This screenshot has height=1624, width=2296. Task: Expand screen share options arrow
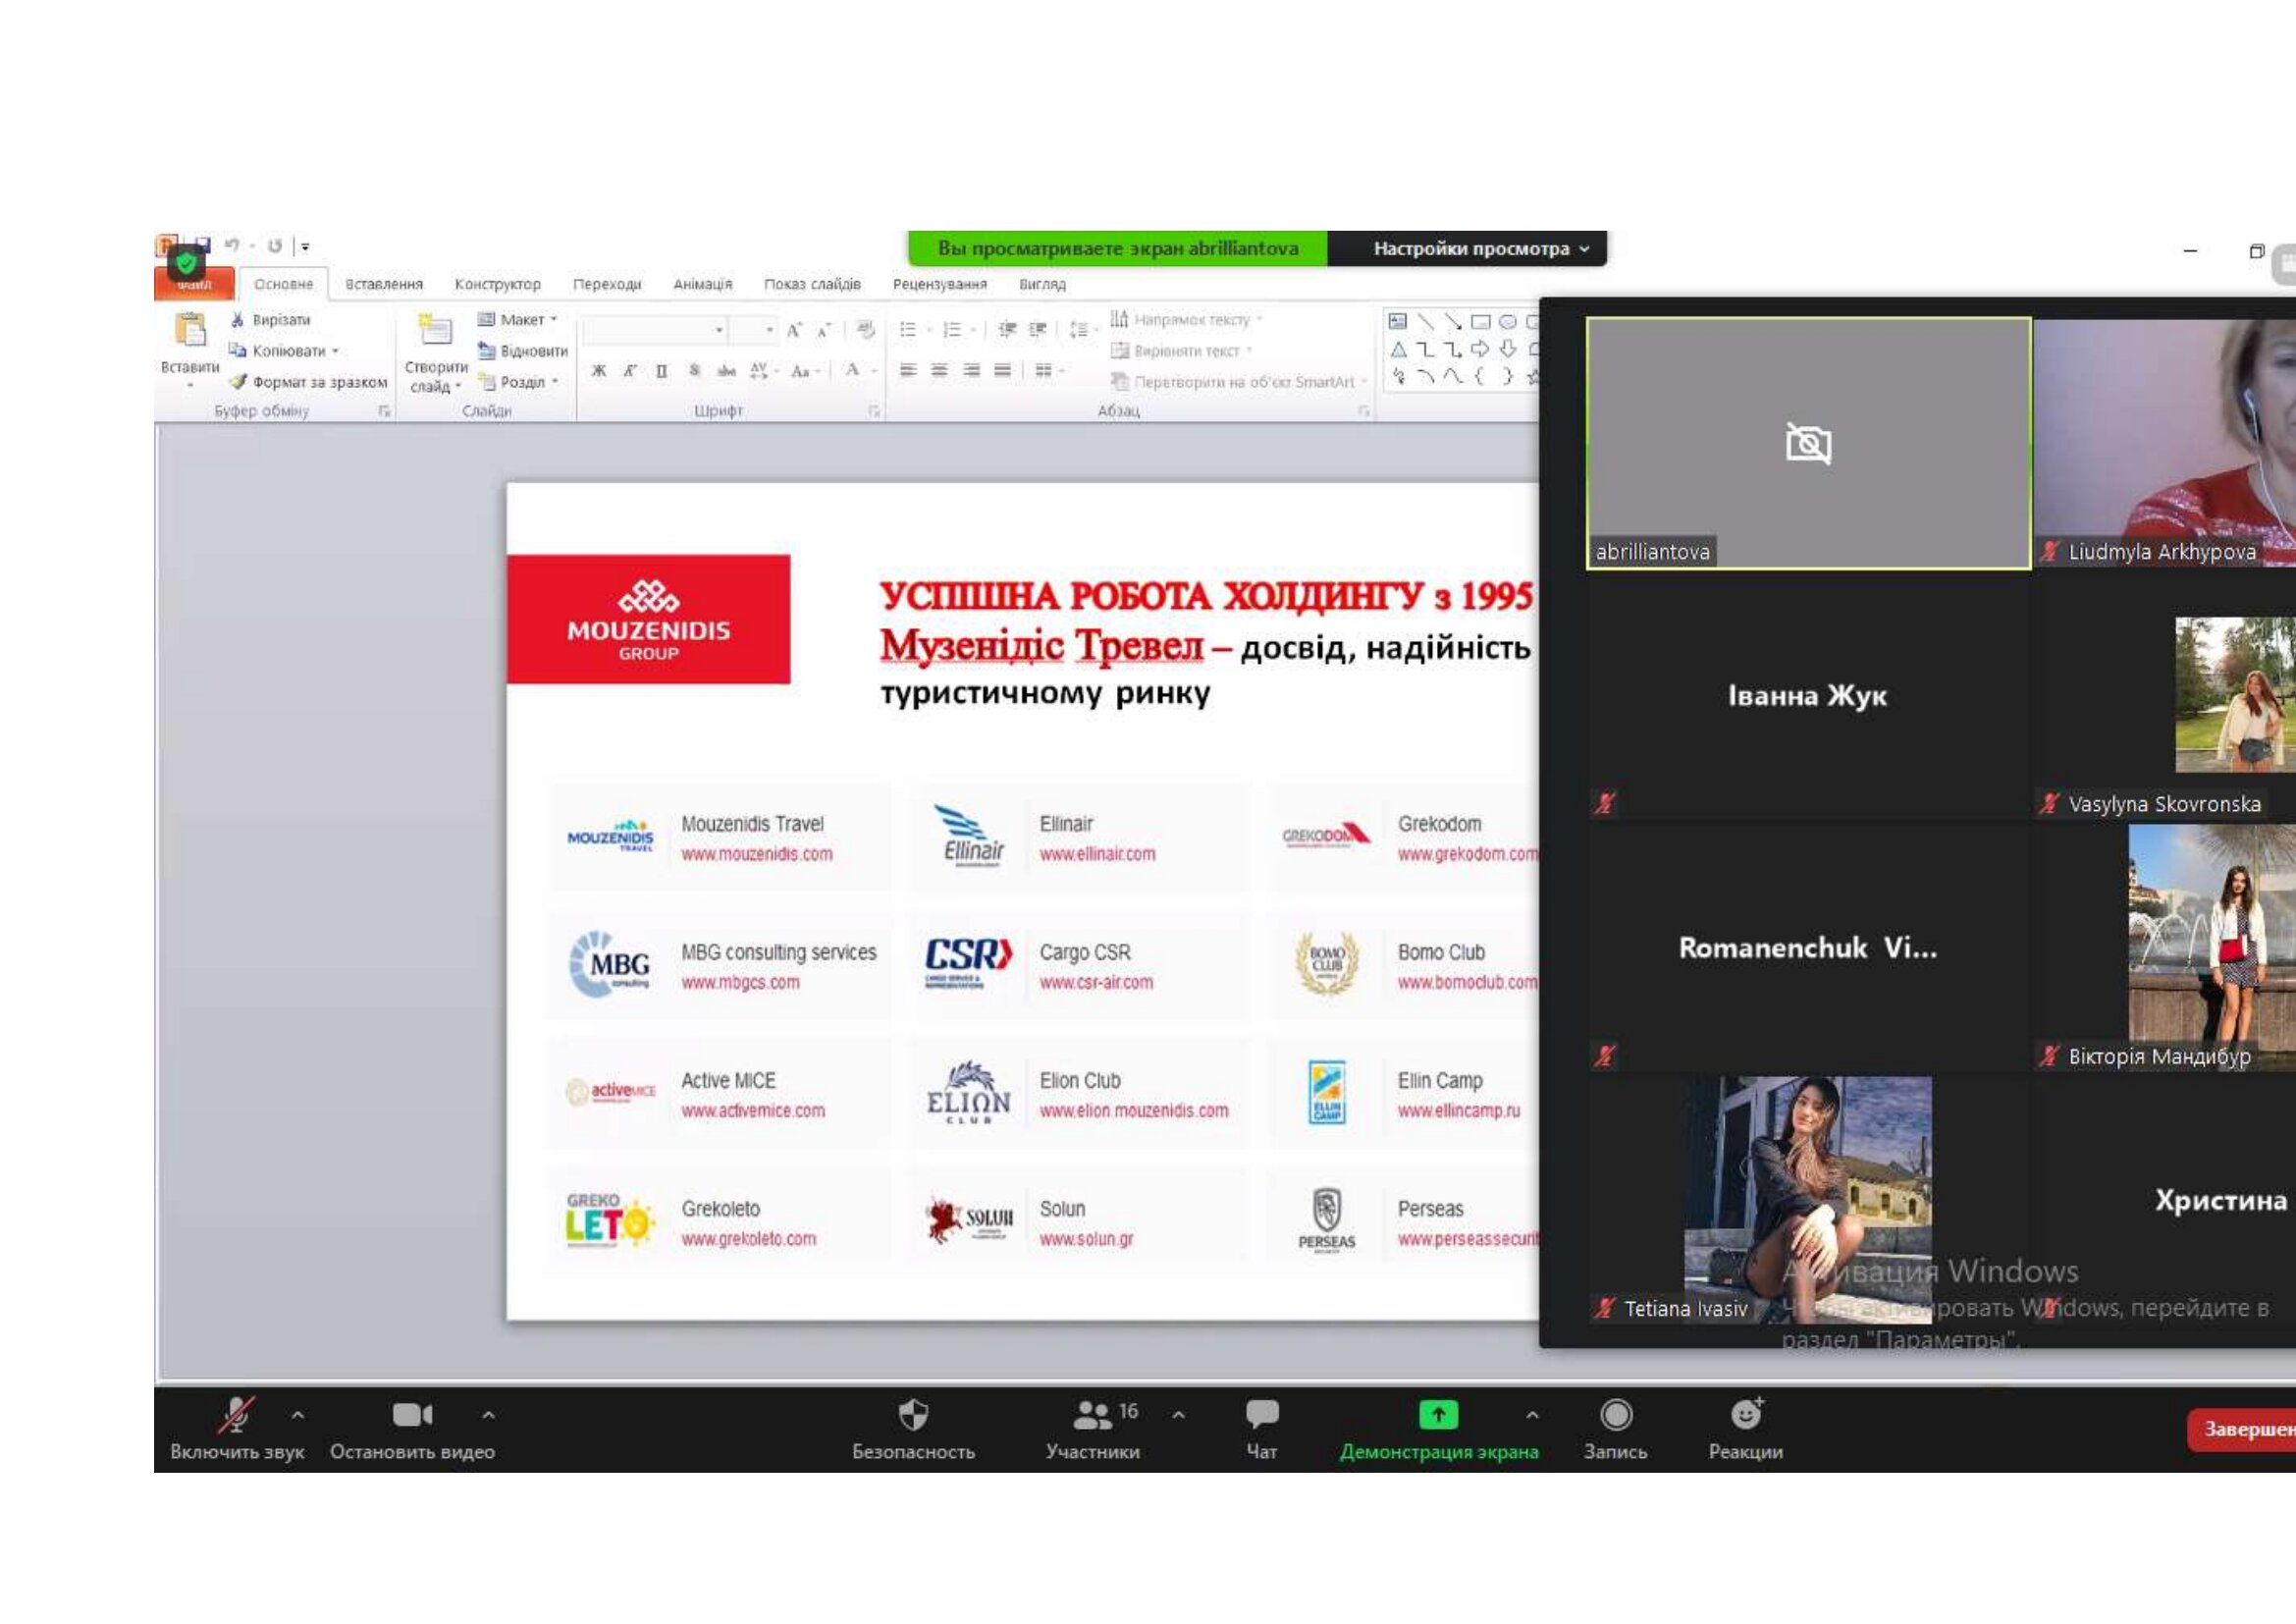(1532, 1415)
